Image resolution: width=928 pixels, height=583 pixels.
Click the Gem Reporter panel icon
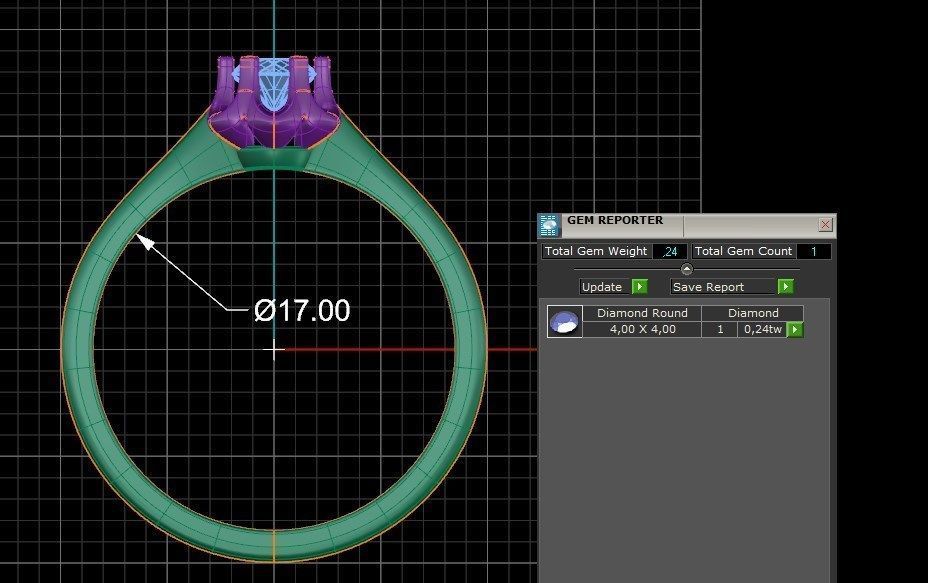coord(549,226)
